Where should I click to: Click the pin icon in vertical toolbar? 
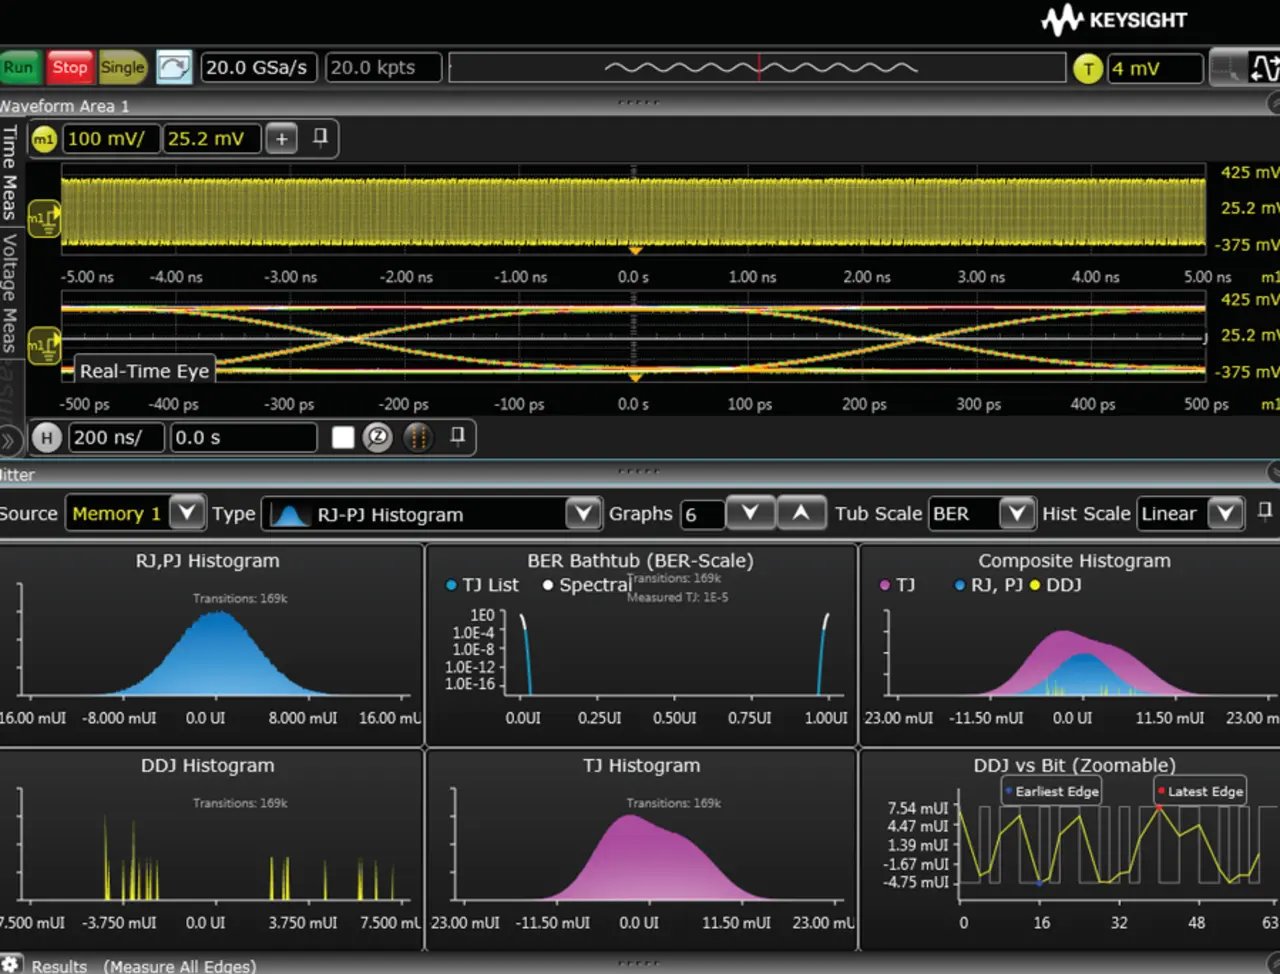click(320, 137)
